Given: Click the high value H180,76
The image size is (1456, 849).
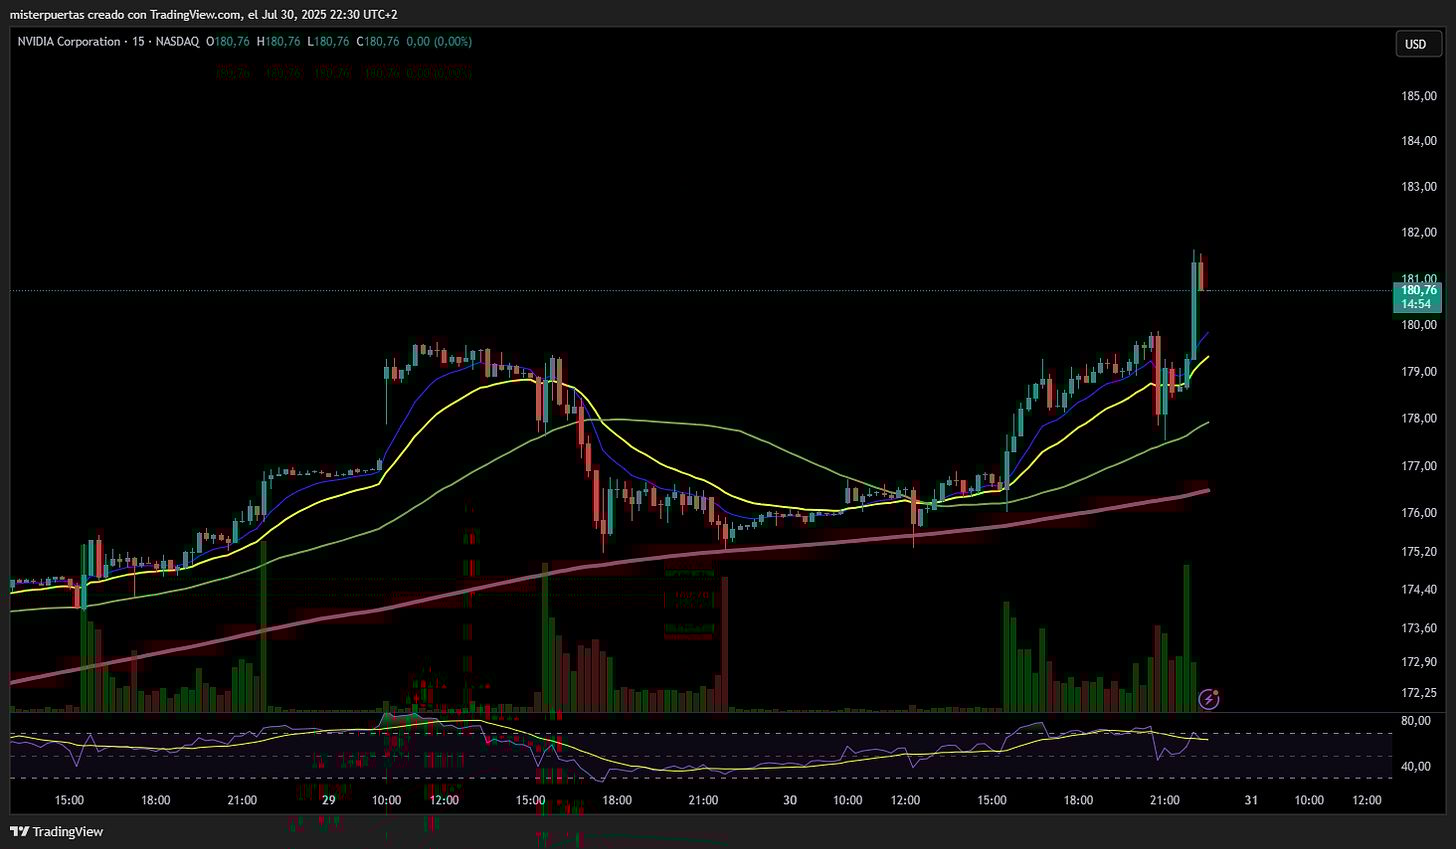Looking at the screenshot, I should (x=279, y=42).
